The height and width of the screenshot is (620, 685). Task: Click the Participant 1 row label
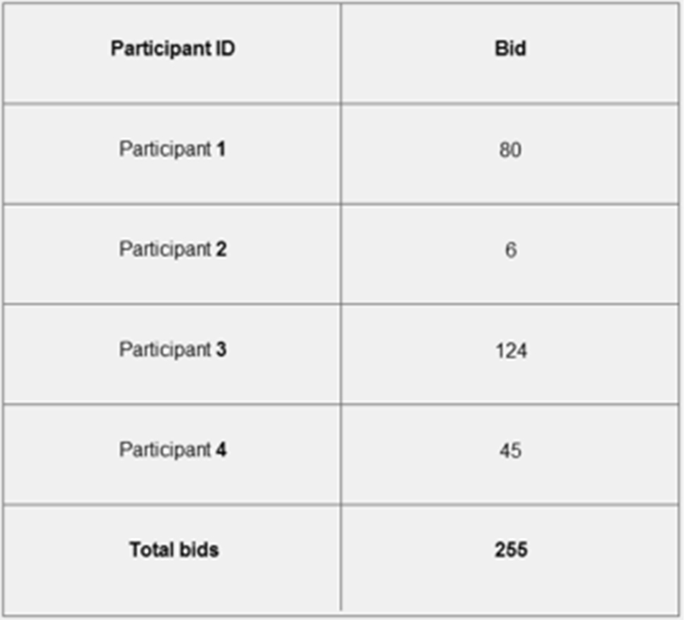coord(173,149)
